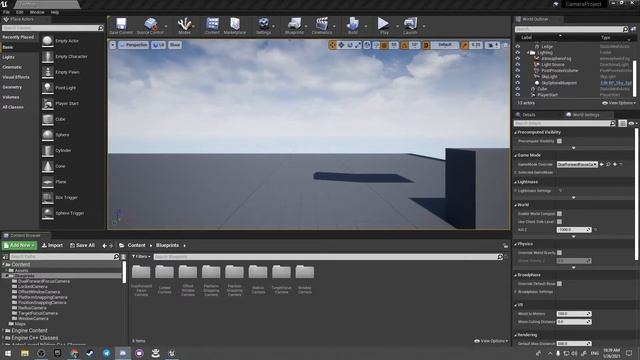The width and height of the screenshot is (640, 360).
Task: Open the Perspective viewport dropdown
Action: pyautogui.click(x=133, y=45)
